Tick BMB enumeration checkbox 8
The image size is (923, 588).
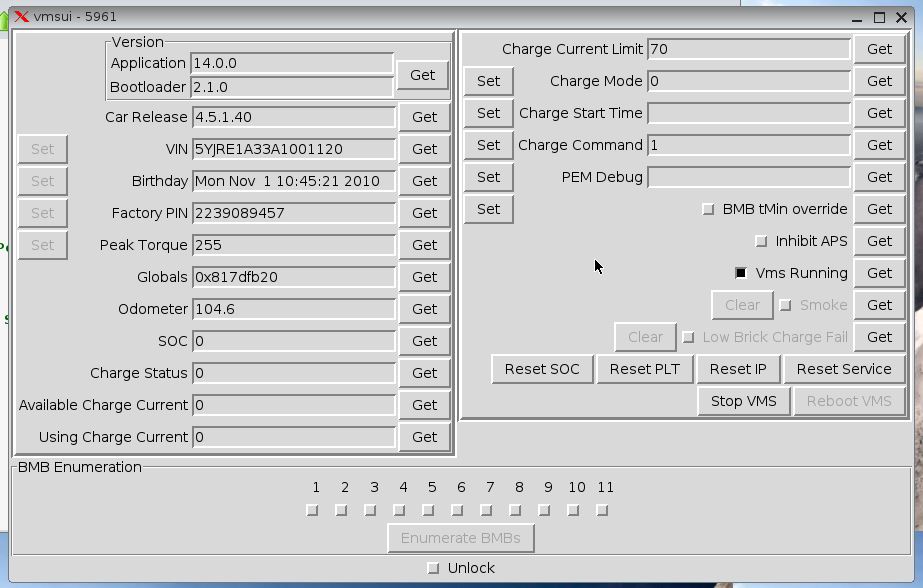[x=515, y=510]
